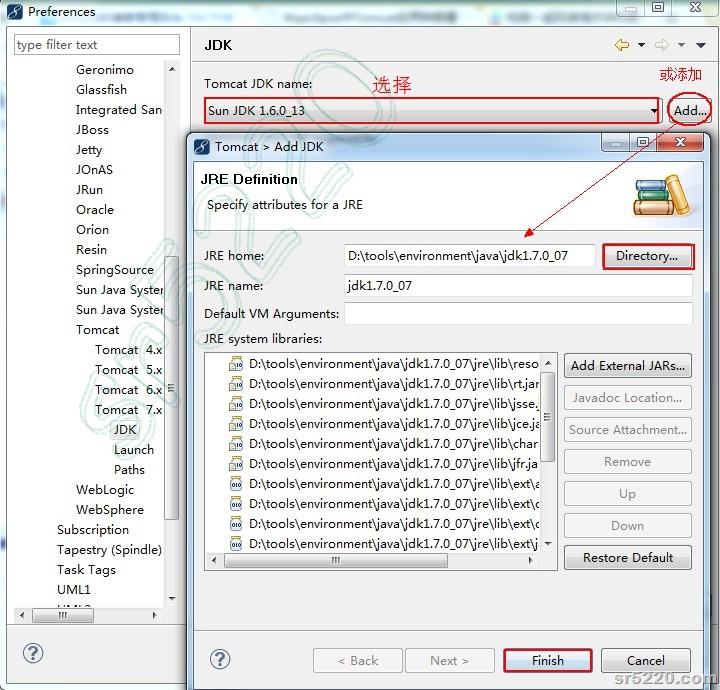Viewport: 720px width, 690px height.
Task: Click the Finish button
Action: click(x=547, y=661)
